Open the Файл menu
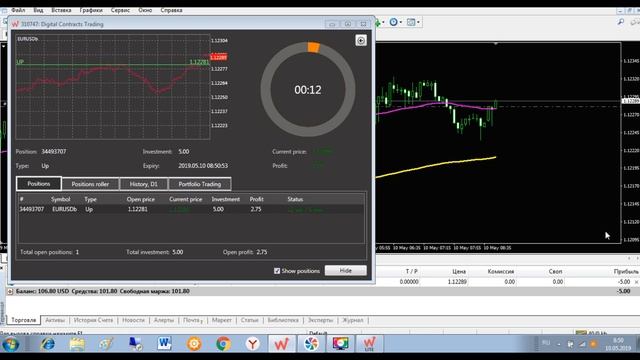This screenshot has height=360, width=640. (18, 10)
